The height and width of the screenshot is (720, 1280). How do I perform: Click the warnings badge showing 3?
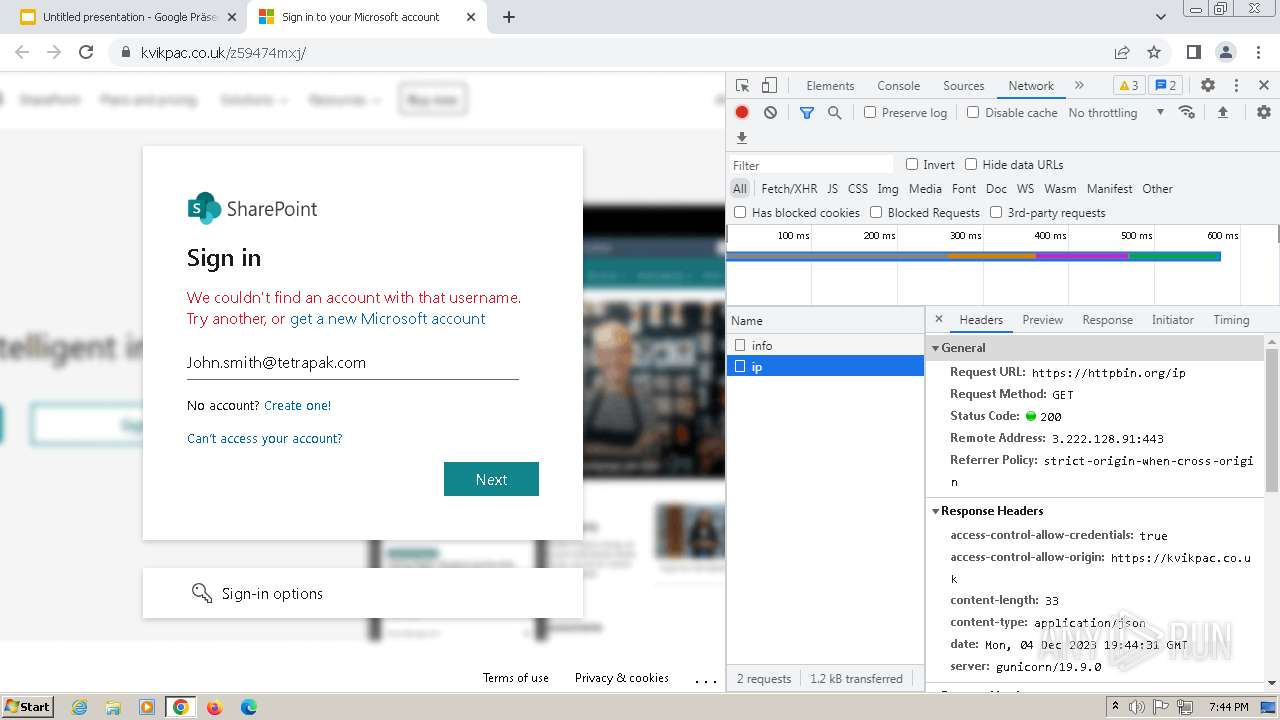tap(1128, 86)
